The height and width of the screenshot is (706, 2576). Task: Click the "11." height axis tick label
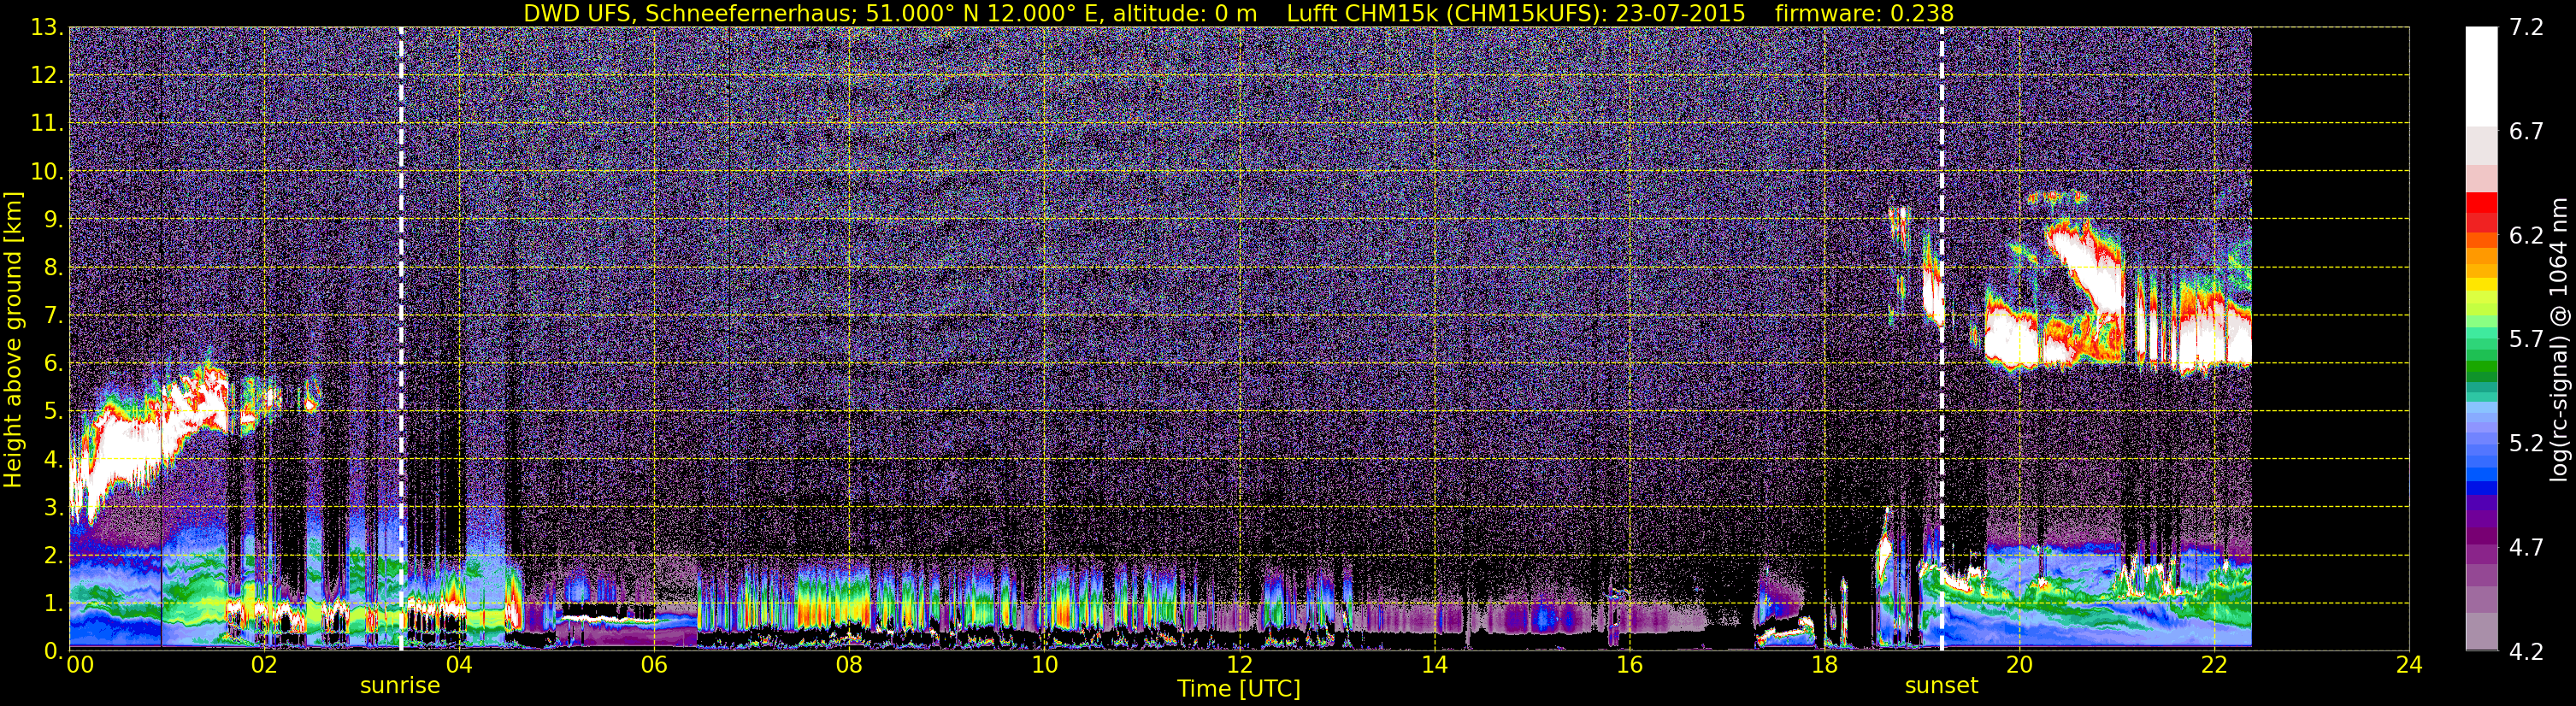tap(46, 123)
